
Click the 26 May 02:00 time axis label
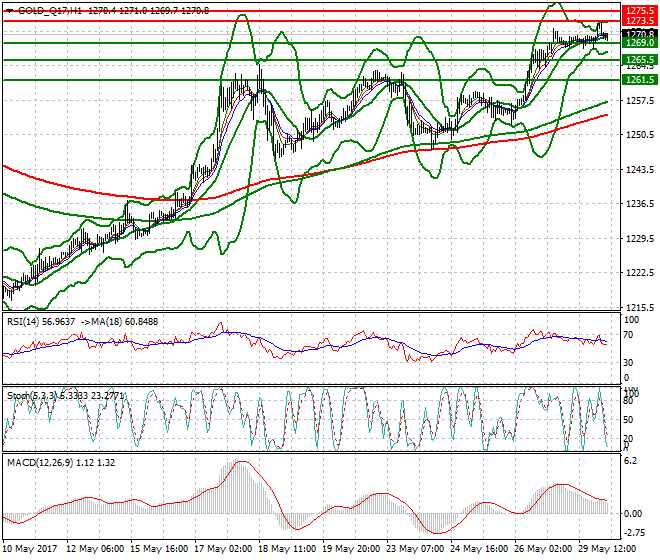(543, 549)
